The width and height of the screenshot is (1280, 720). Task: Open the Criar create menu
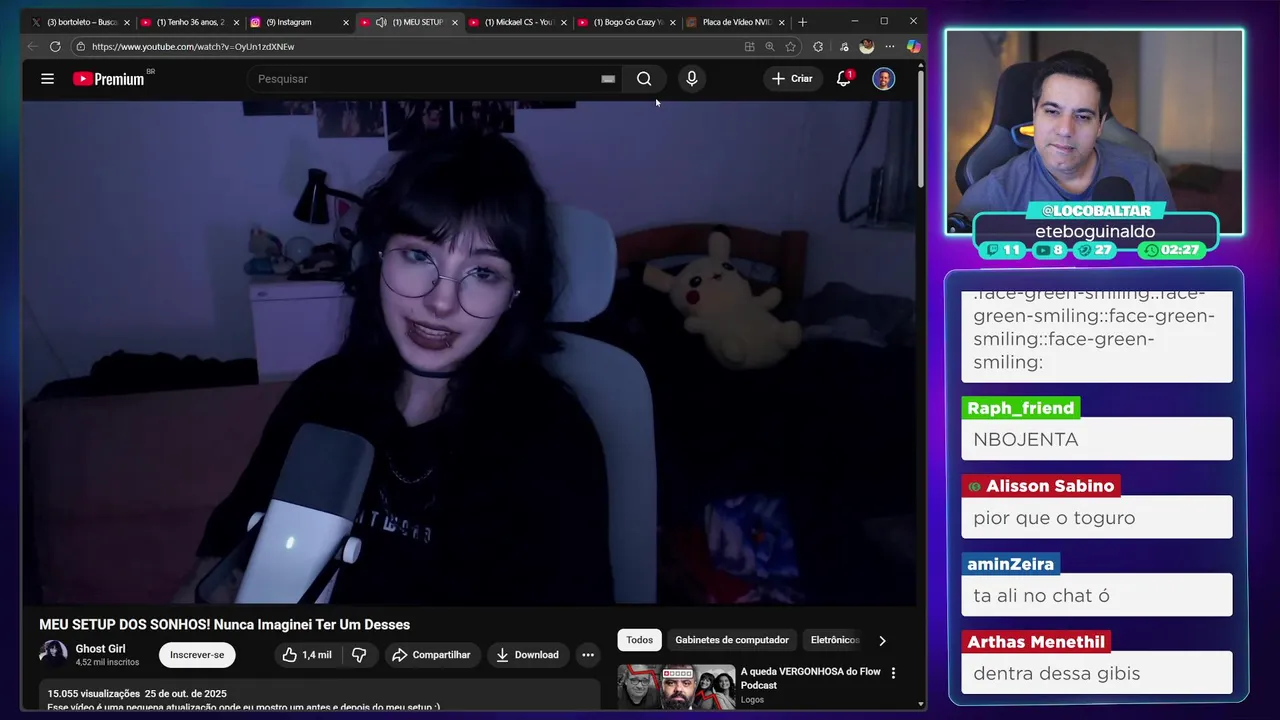[x=792, y=79]
